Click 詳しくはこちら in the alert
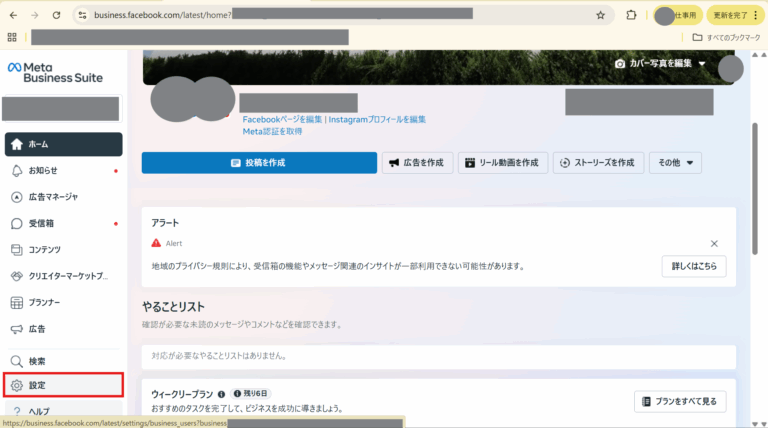 [694, 266]
